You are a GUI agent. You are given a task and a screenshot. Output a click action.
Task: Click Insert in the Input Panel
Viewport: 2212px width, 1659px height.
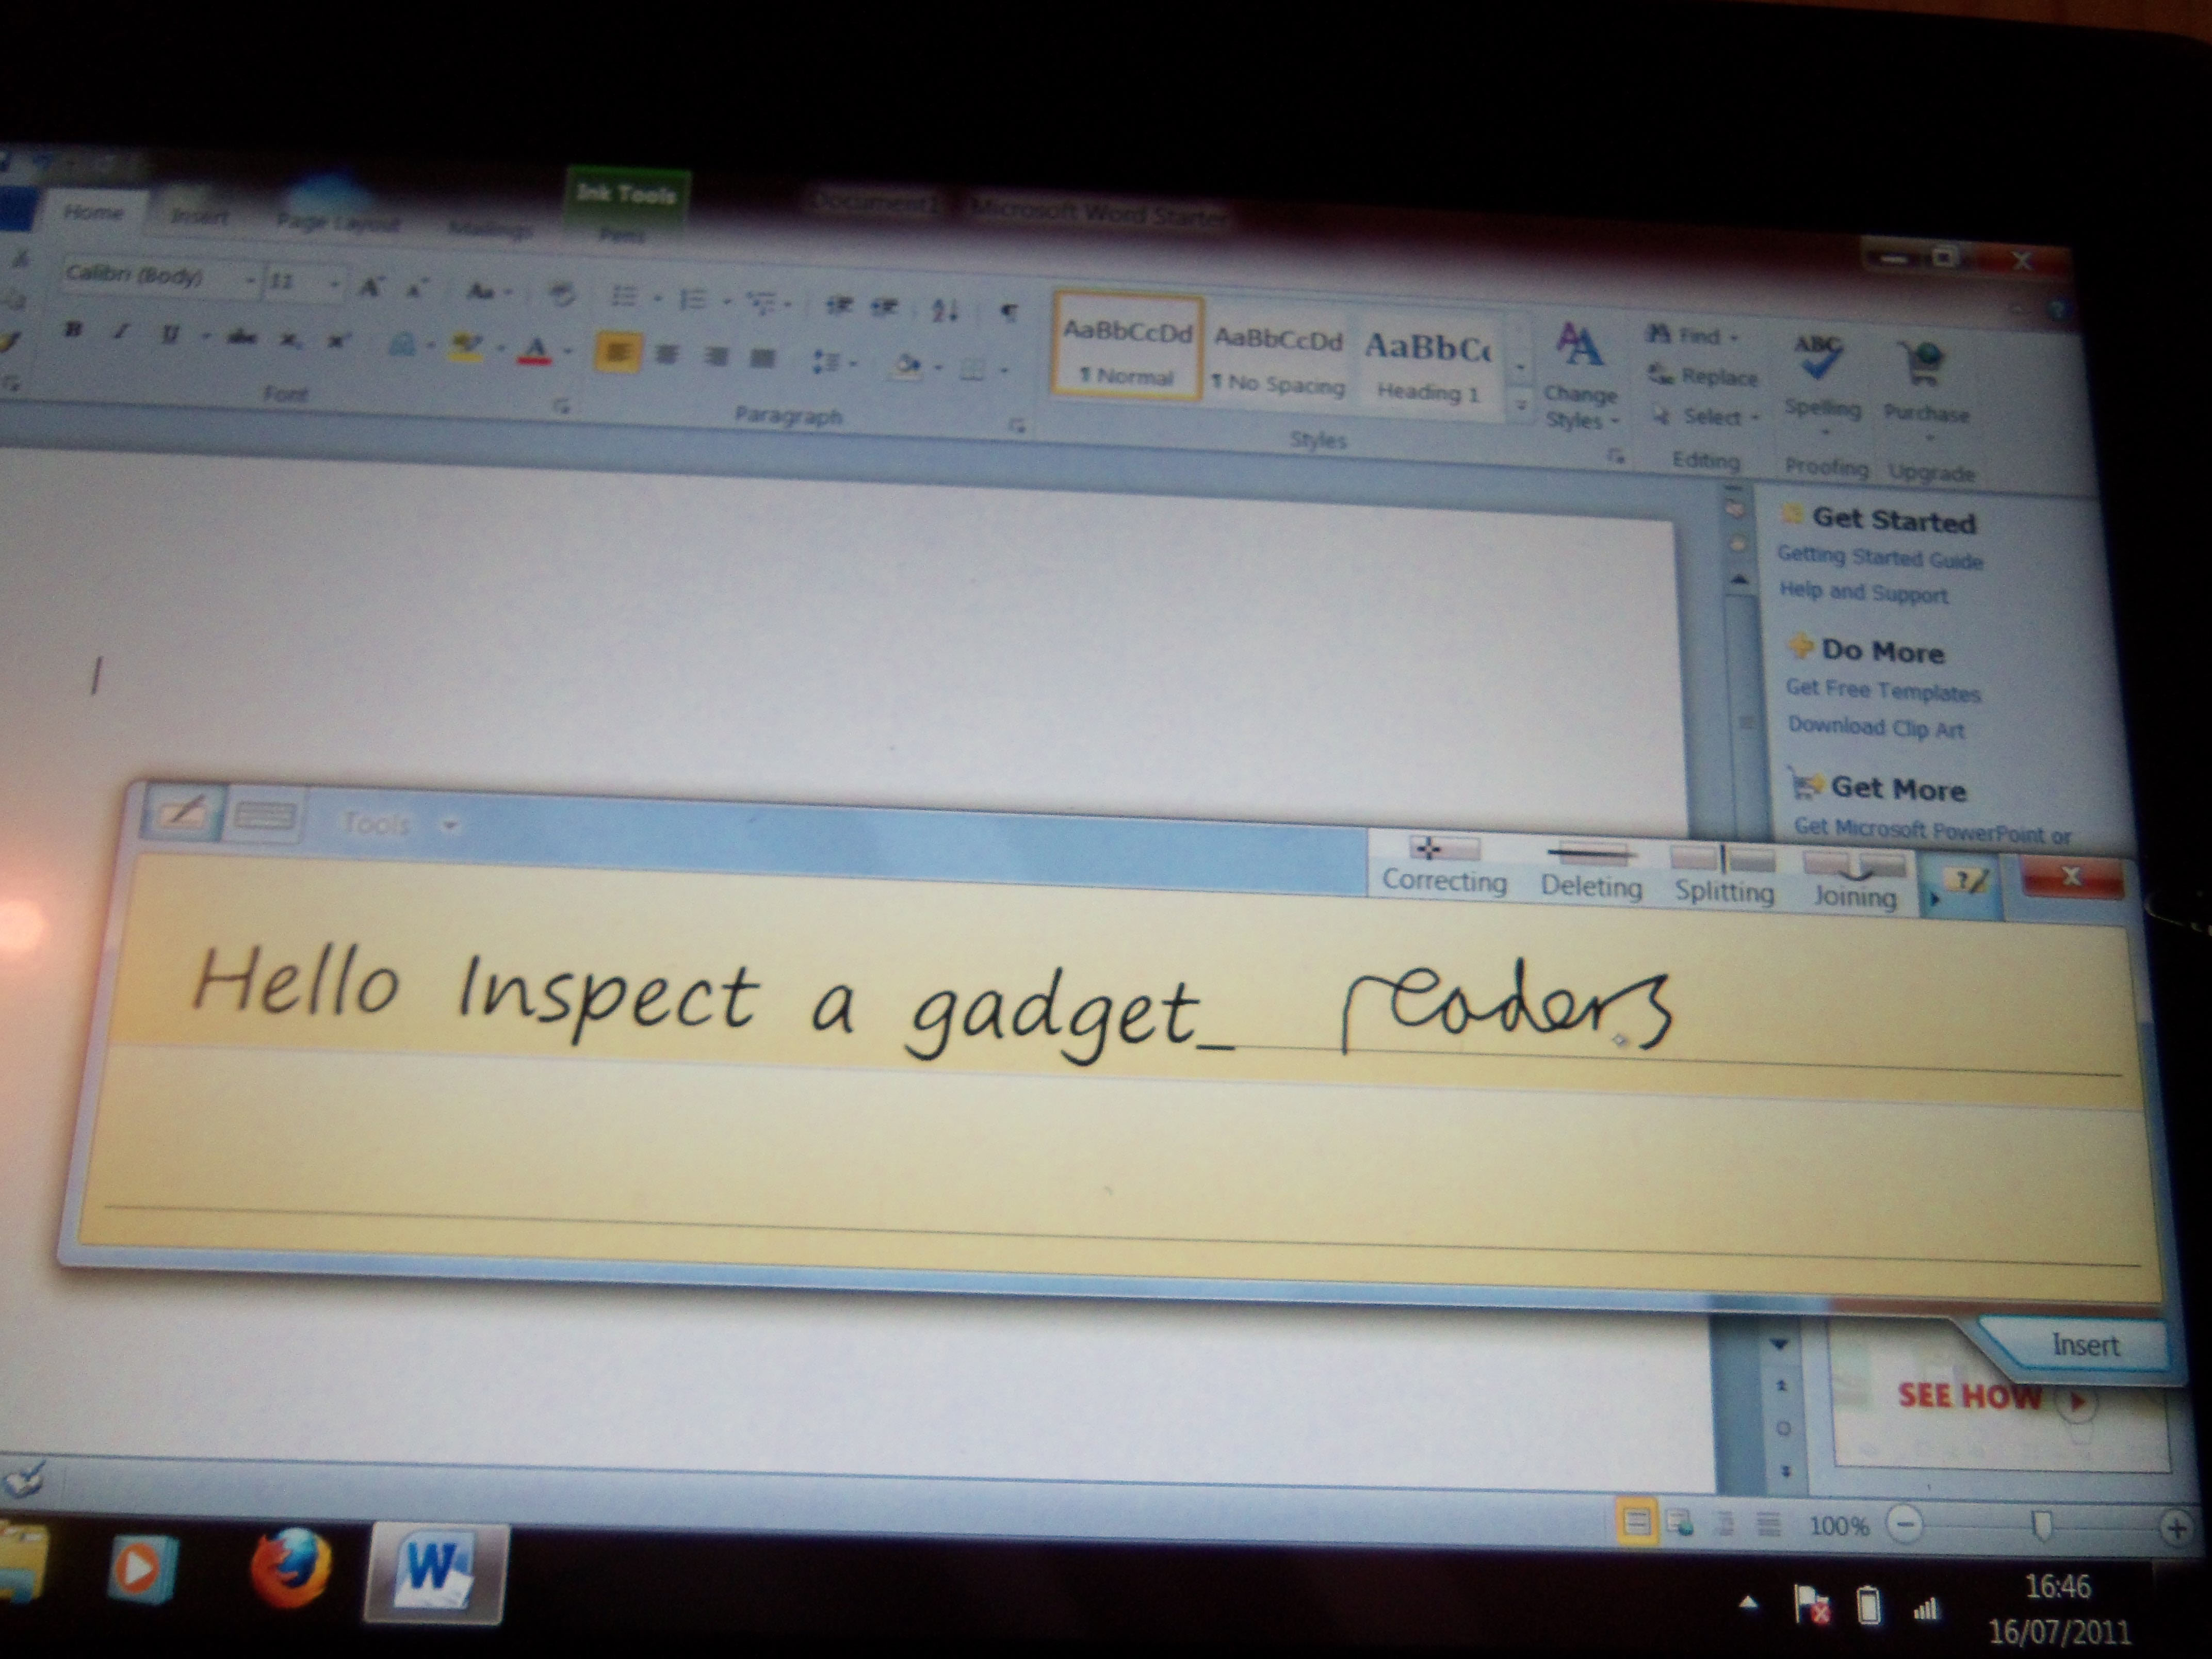[2085, 1345]
